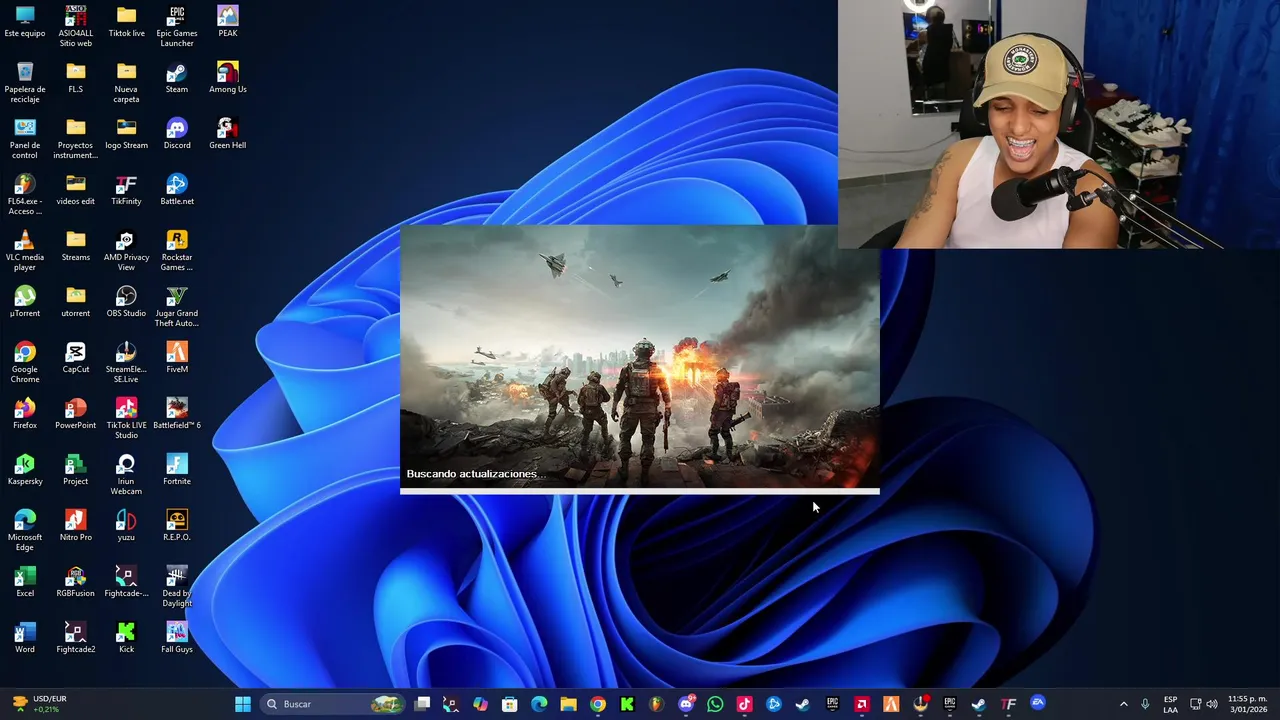Select the VLC media player shortcut
Screen dimensions: 1280x720
coord(25,251)
